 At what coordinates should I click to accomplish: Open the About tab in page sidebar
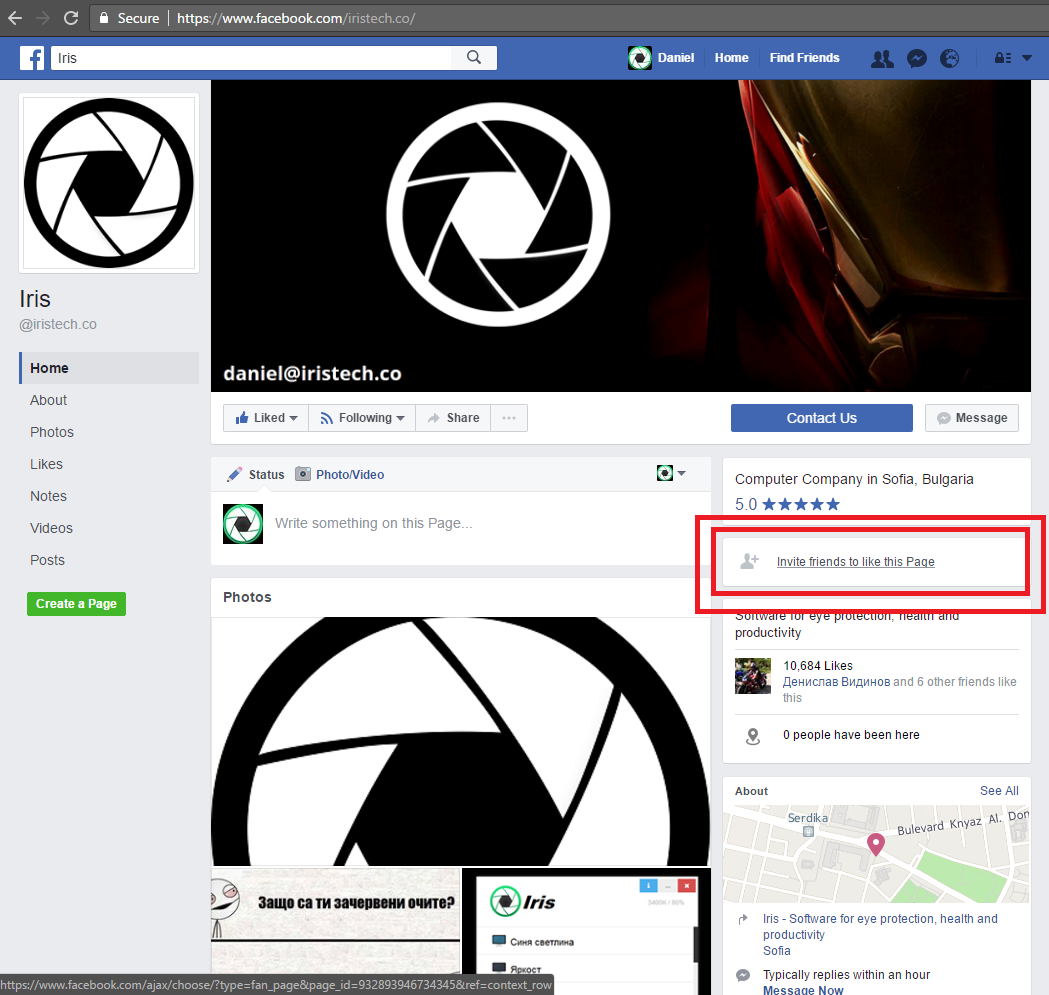[x=48, y=400]
